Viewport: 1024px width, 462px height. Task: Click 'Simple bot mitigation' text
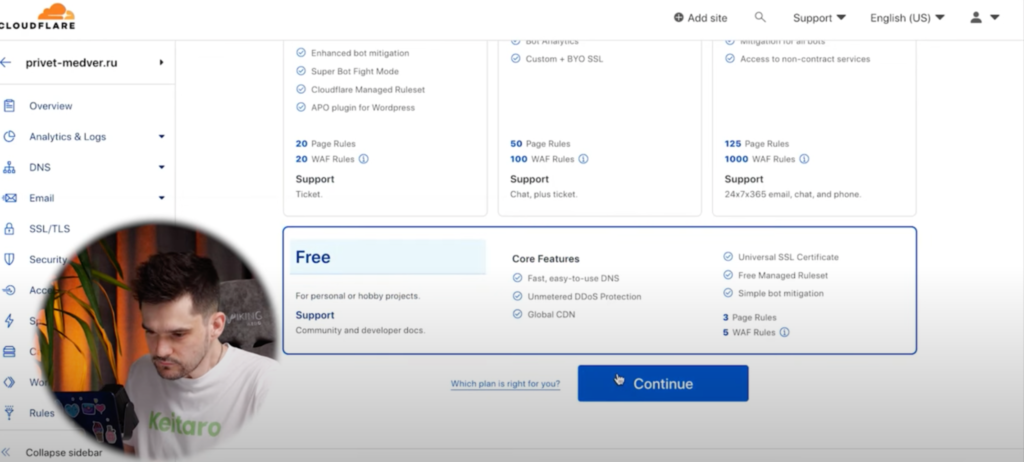pos(780,293)
